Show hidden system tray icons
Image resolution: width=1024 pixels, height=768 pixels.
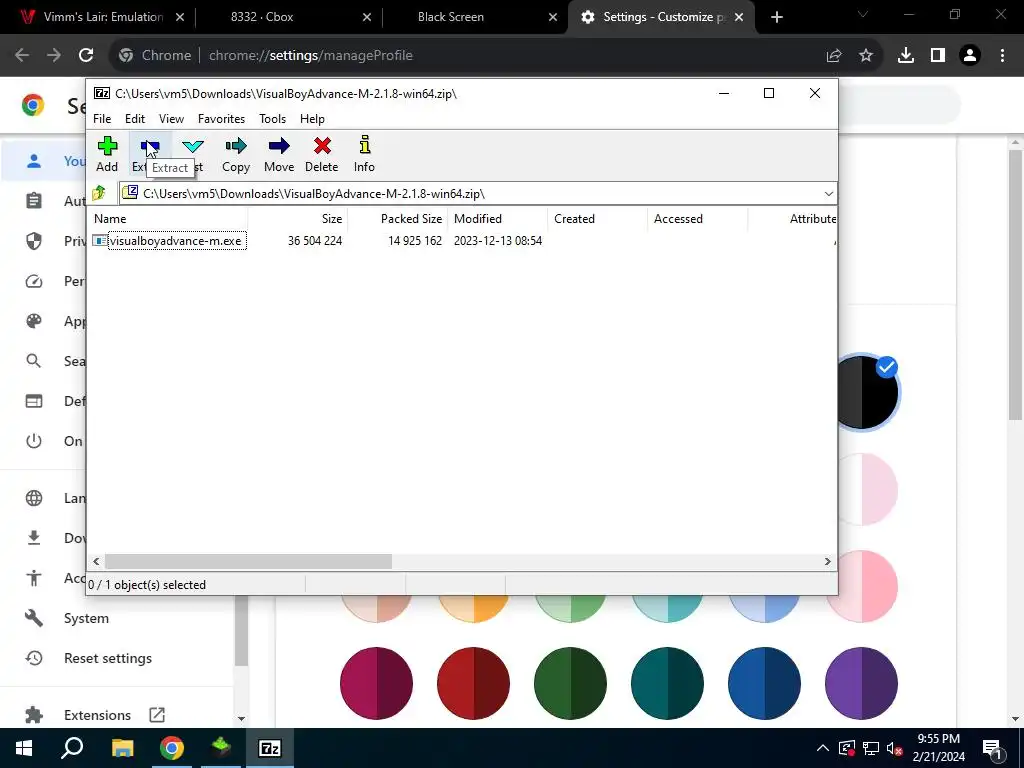[823, 748]
